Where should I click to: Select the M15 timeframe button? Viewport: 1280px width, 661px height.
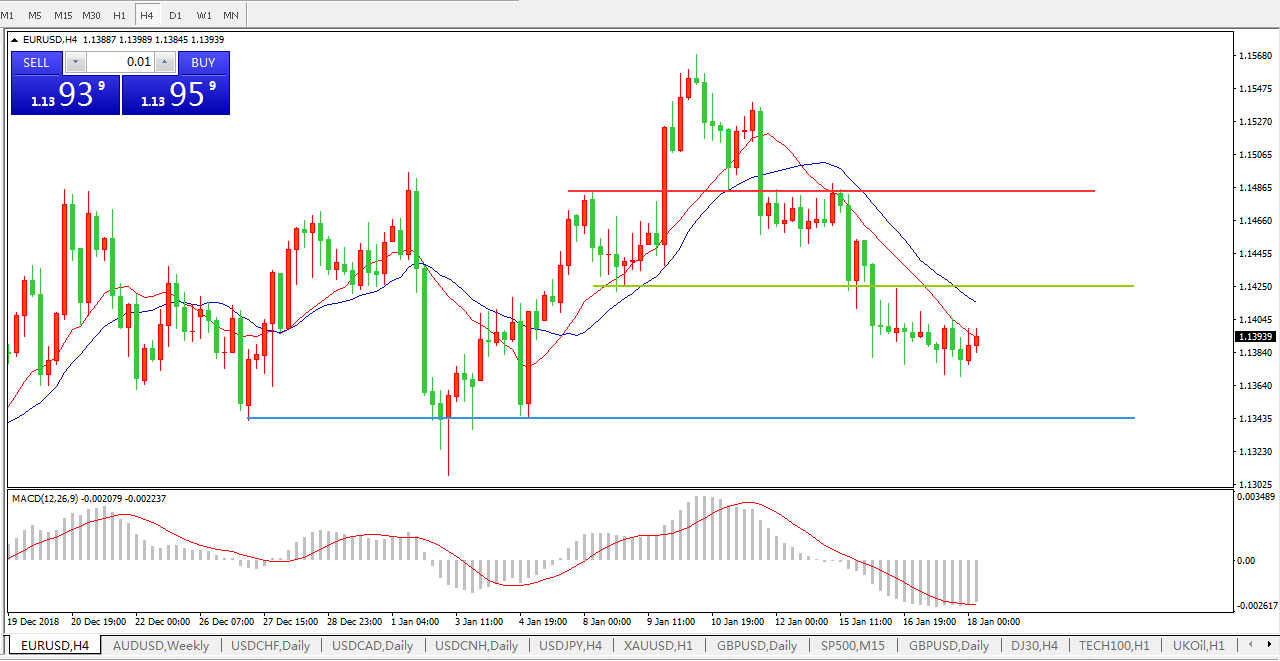click(x=63, y=15)
